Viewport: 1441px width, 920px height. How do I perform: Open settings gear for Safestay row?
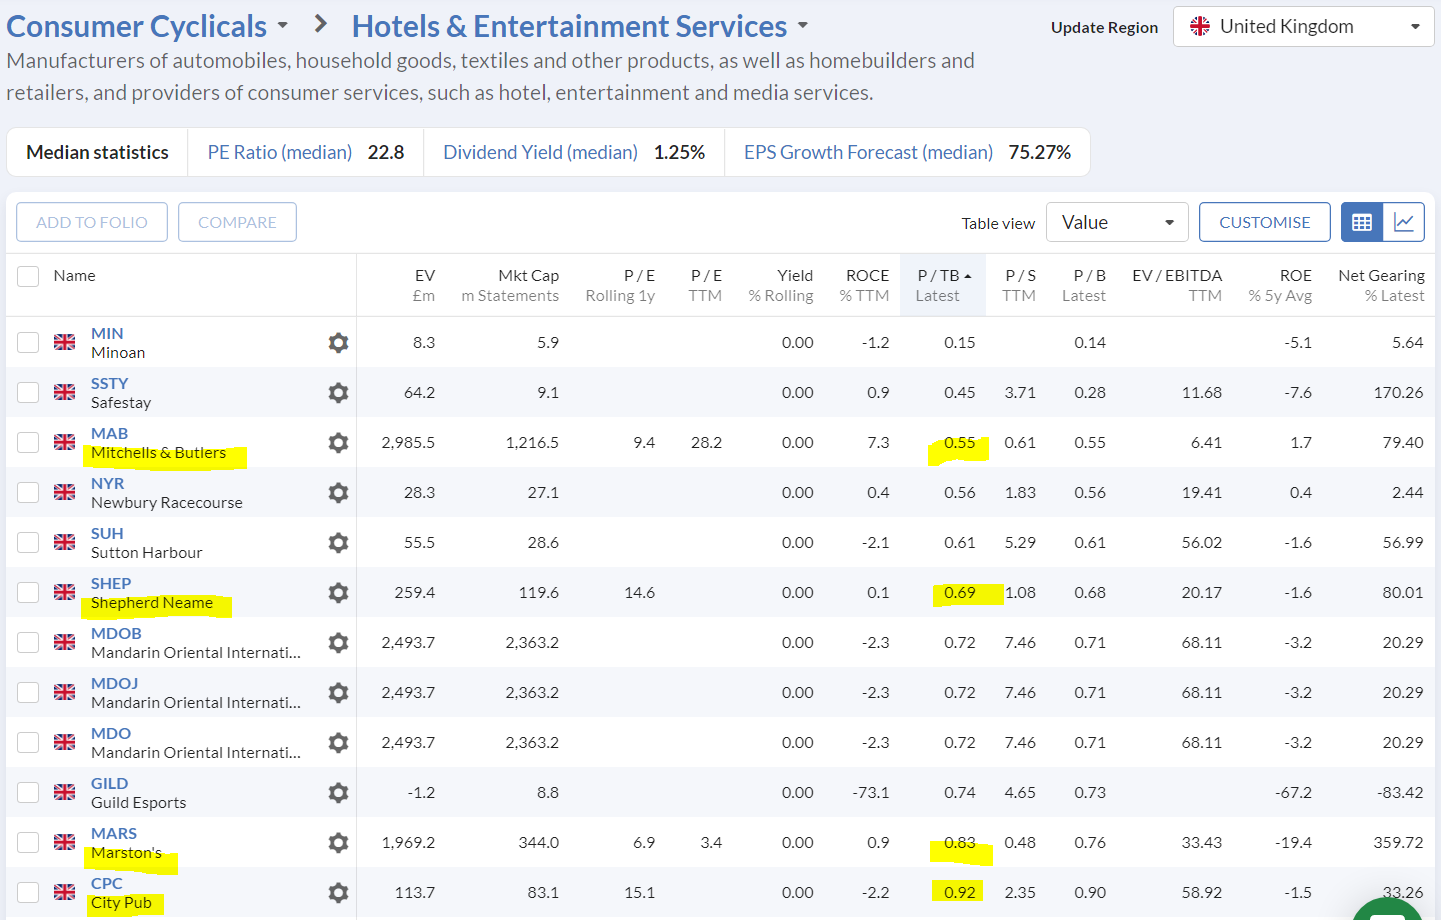338,393
